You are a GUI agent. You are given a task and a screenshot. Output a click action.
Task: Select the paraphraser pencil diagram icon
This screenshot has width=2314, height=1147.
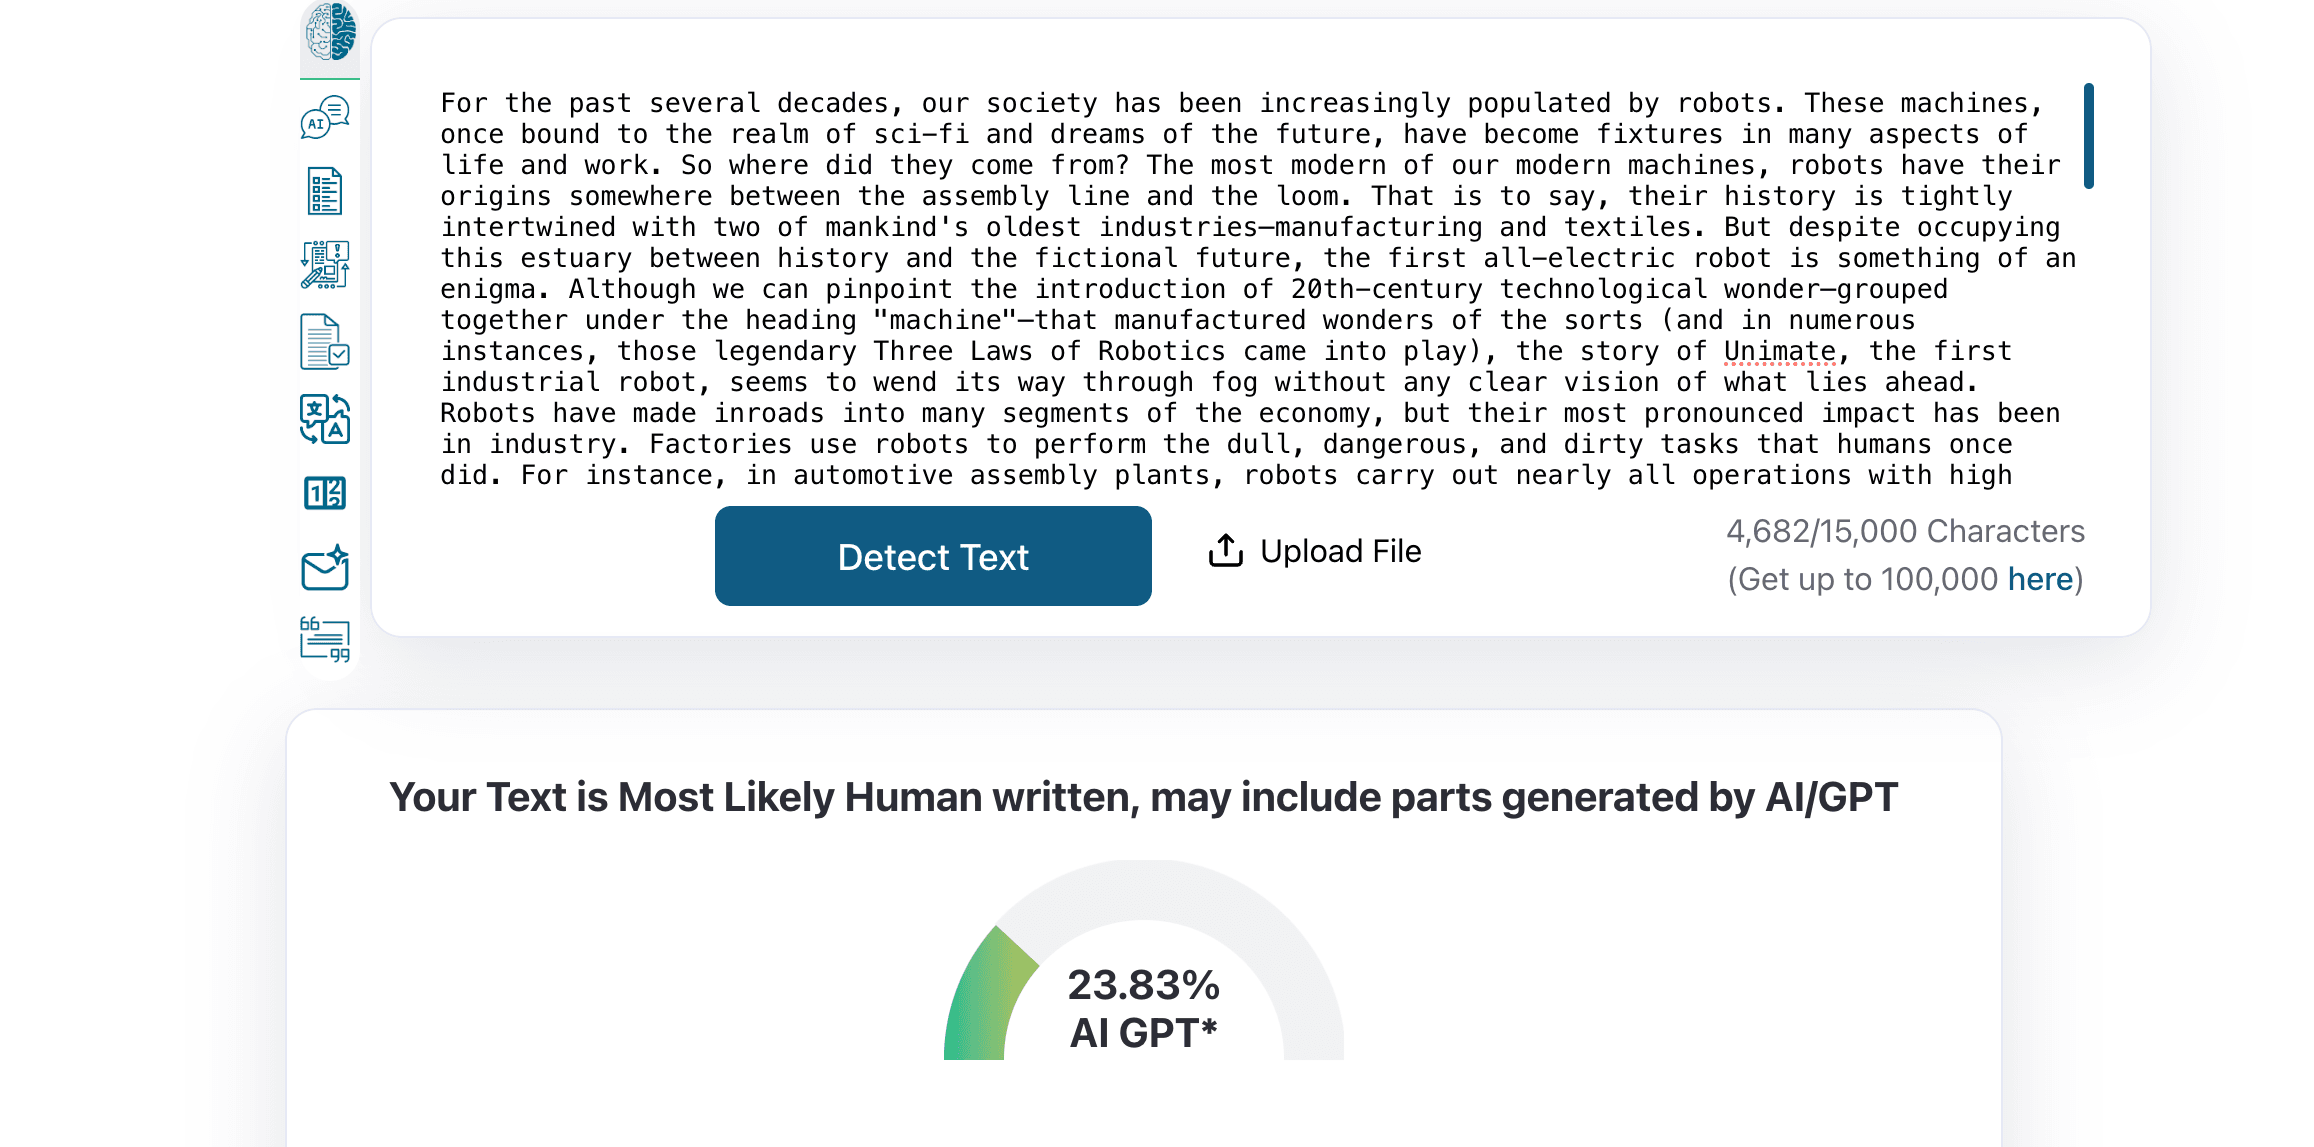tap(325, 265)
